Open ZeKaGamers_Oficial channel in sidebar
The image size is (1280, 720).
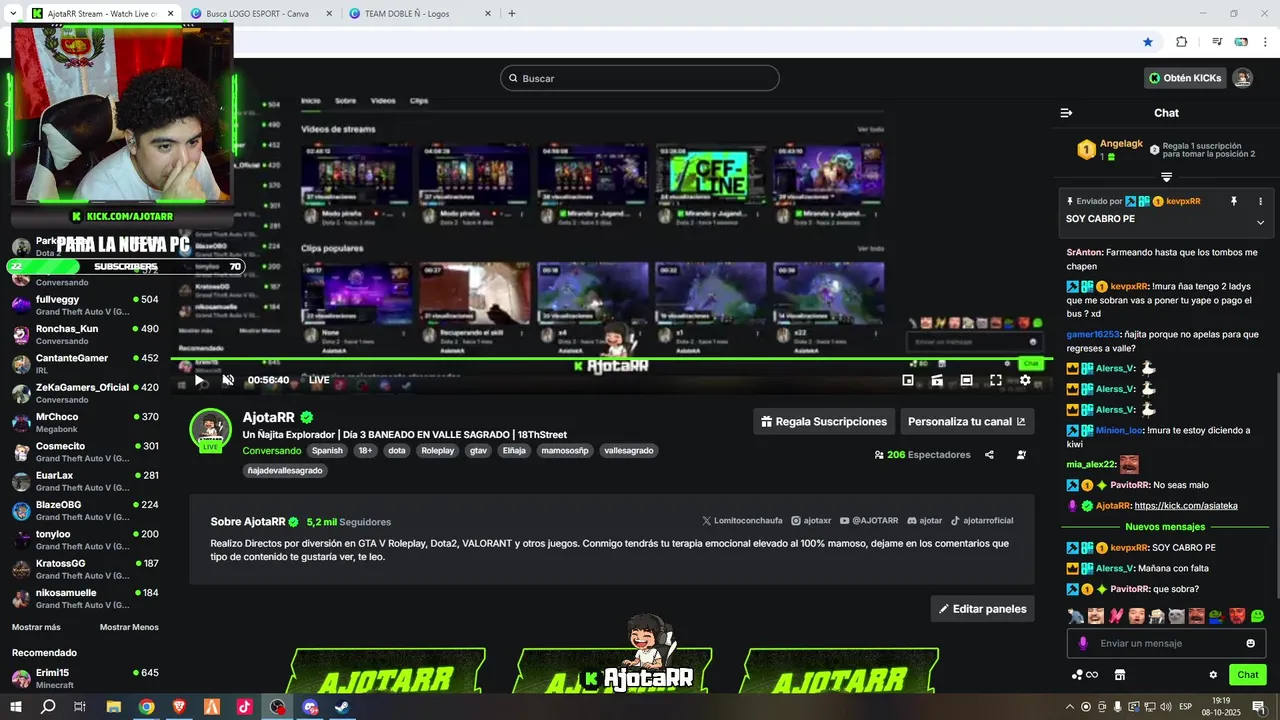[x=85, y=394]
